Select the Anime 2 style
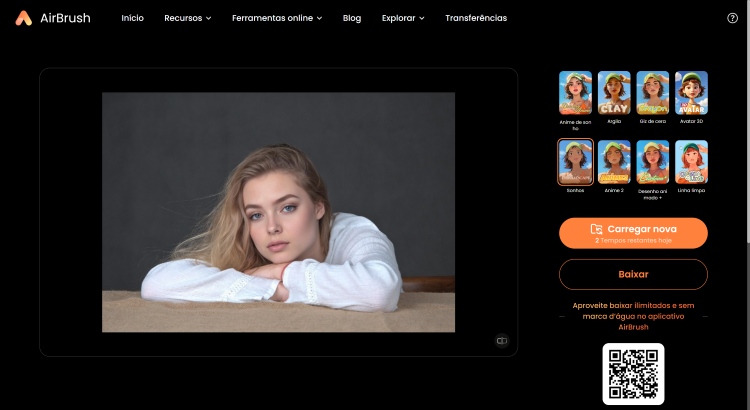The width and height of the screenshot is (750, 410). pyautogui.click(x=614, y=162)
